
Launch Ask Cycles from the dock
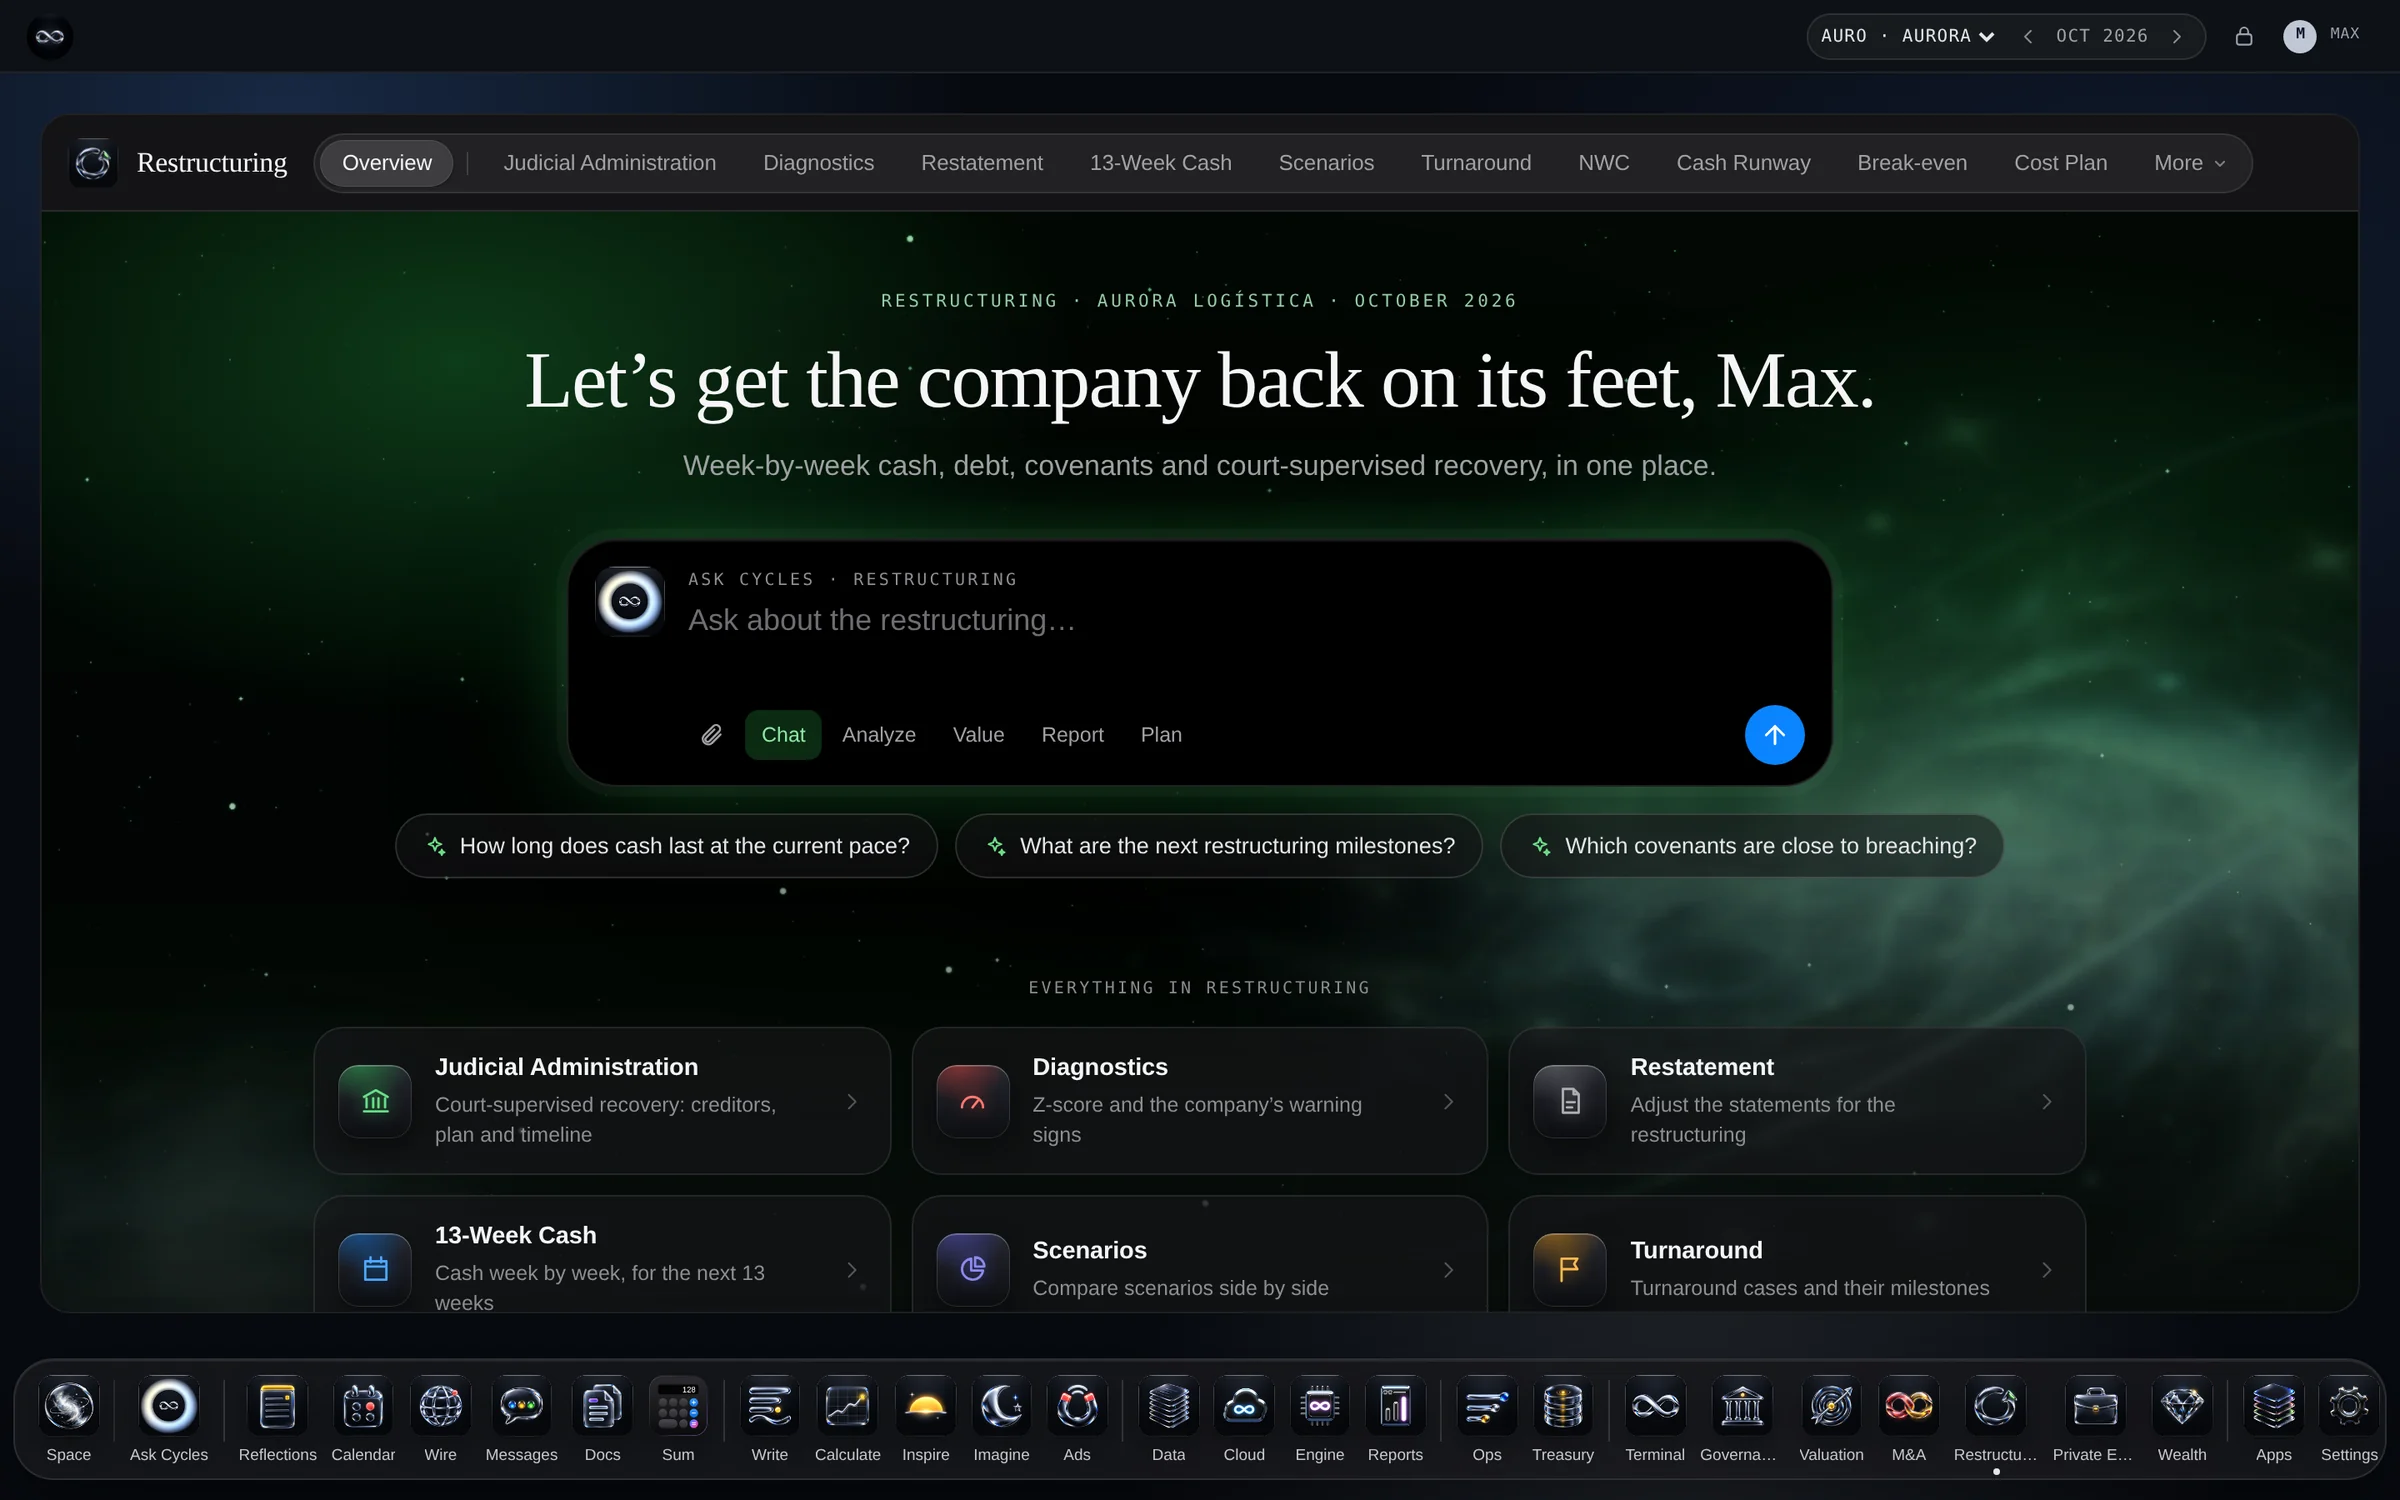click(x=168, y=1407)
